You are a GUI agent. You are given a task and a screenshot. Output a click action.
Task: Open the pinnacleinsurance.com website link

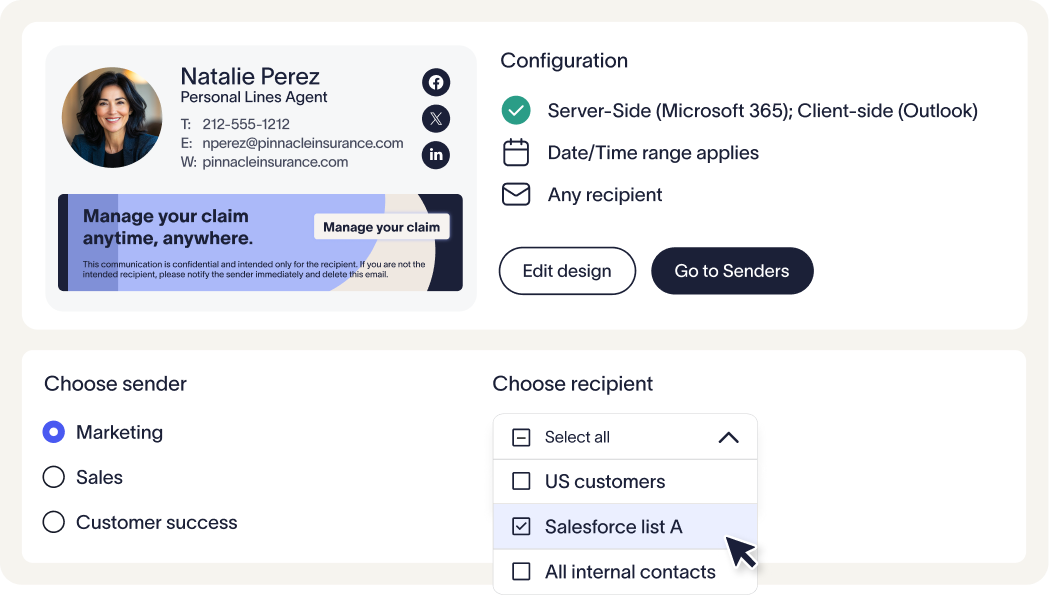pos(275,162)
